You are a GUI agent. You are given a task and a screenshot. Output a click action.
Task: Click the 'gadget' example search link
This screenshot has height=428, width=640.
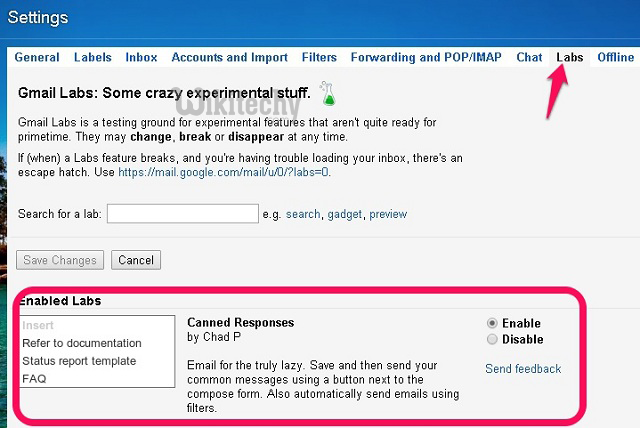(345, 214)
